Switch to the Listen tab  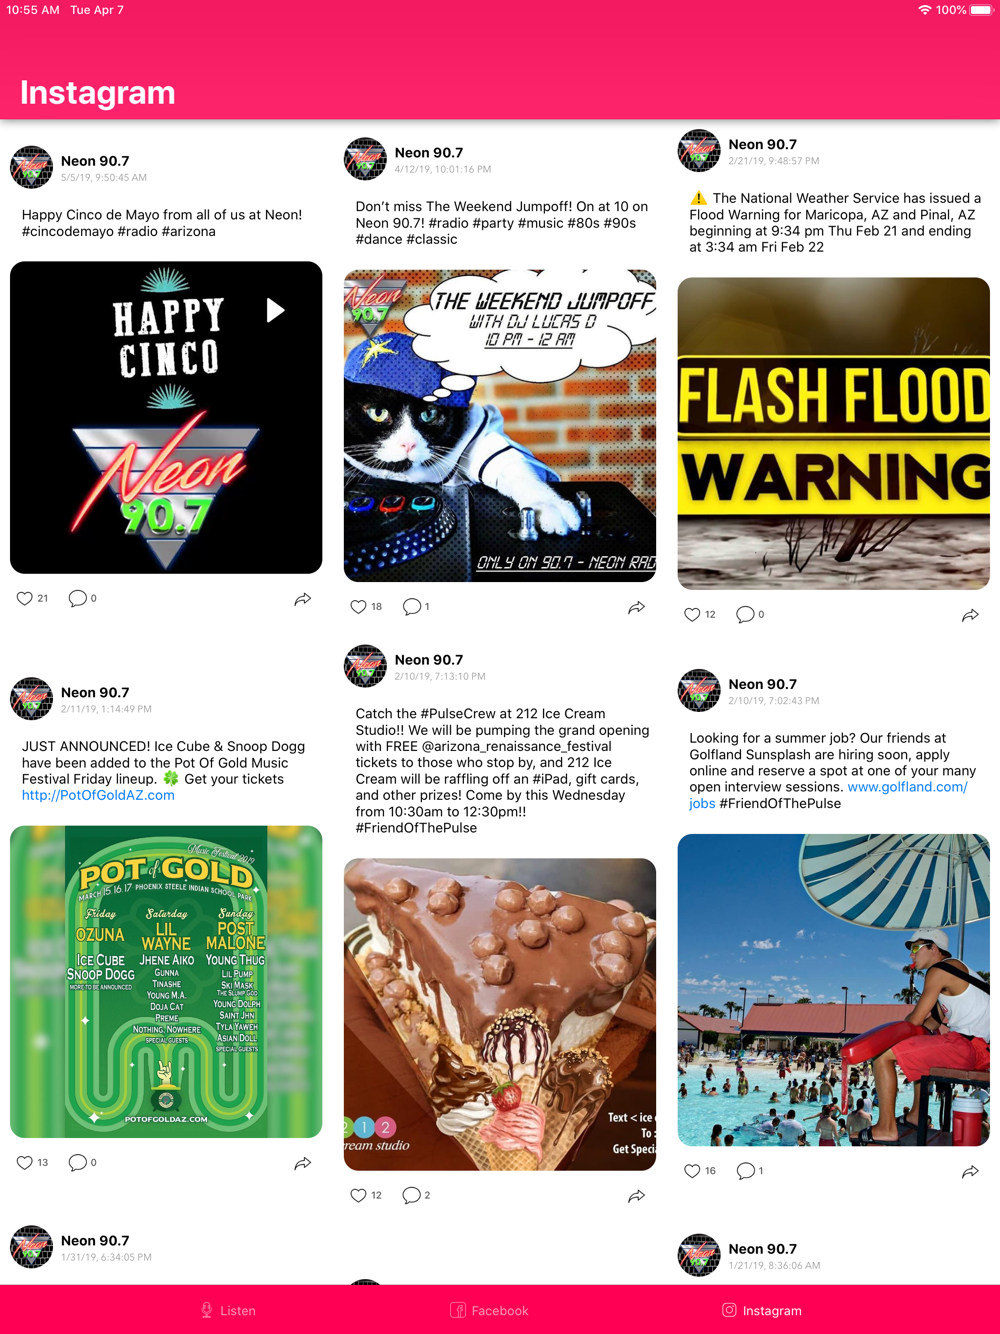click(228, 1310)
